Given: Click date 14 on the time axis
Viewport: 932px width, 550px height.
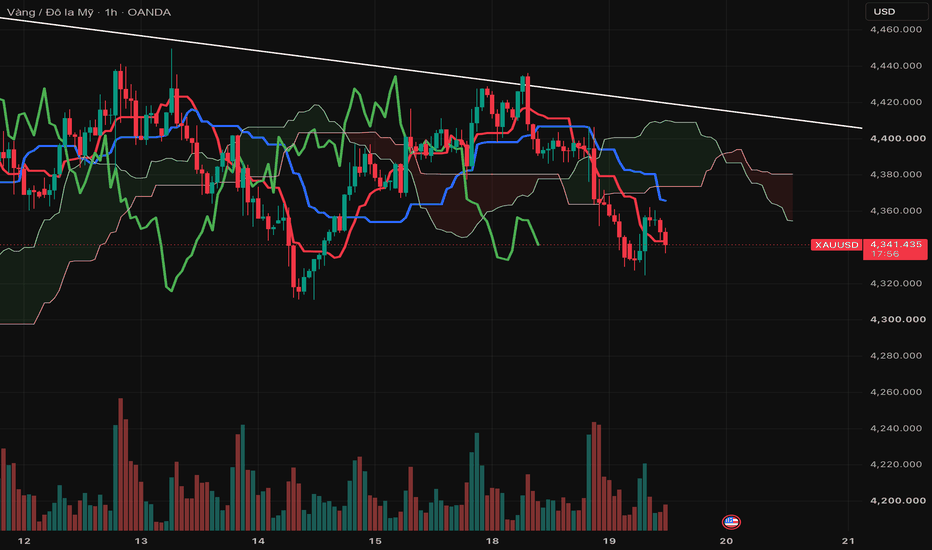Looking at the screenshot, I should [x=258, y=541].
